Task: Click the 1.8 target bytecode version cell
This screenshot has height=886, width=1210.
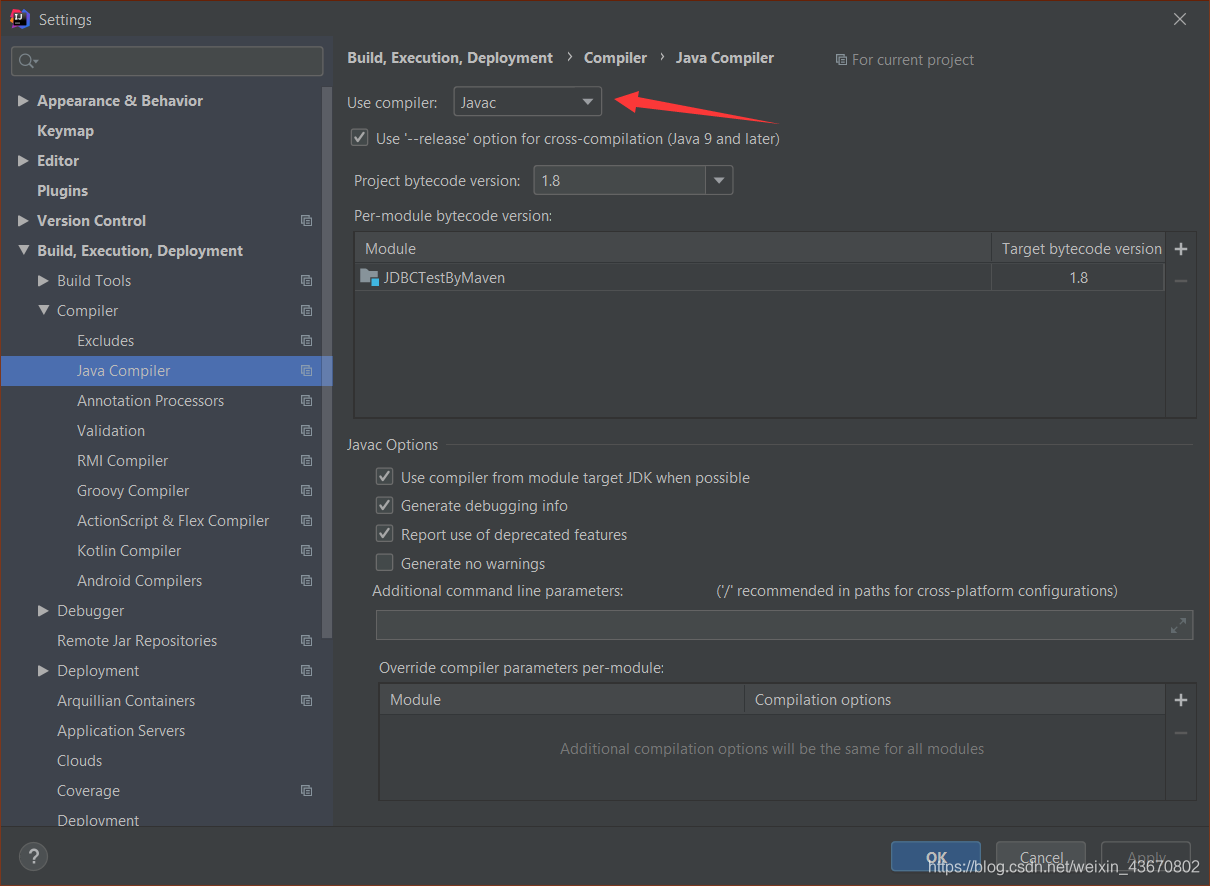Action: (x=1078, y=278)
